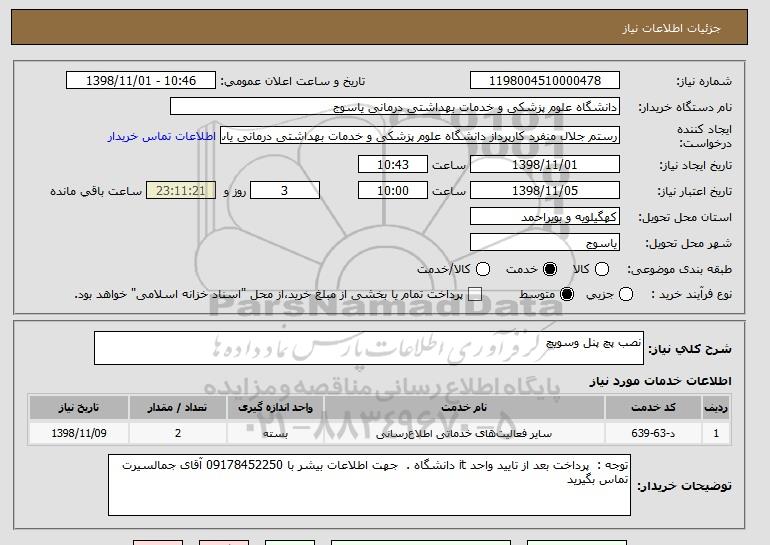The width and height of the screenshot is (770, 545).
Task: Click service code cell د-63-639
Action: click(653, 434)
